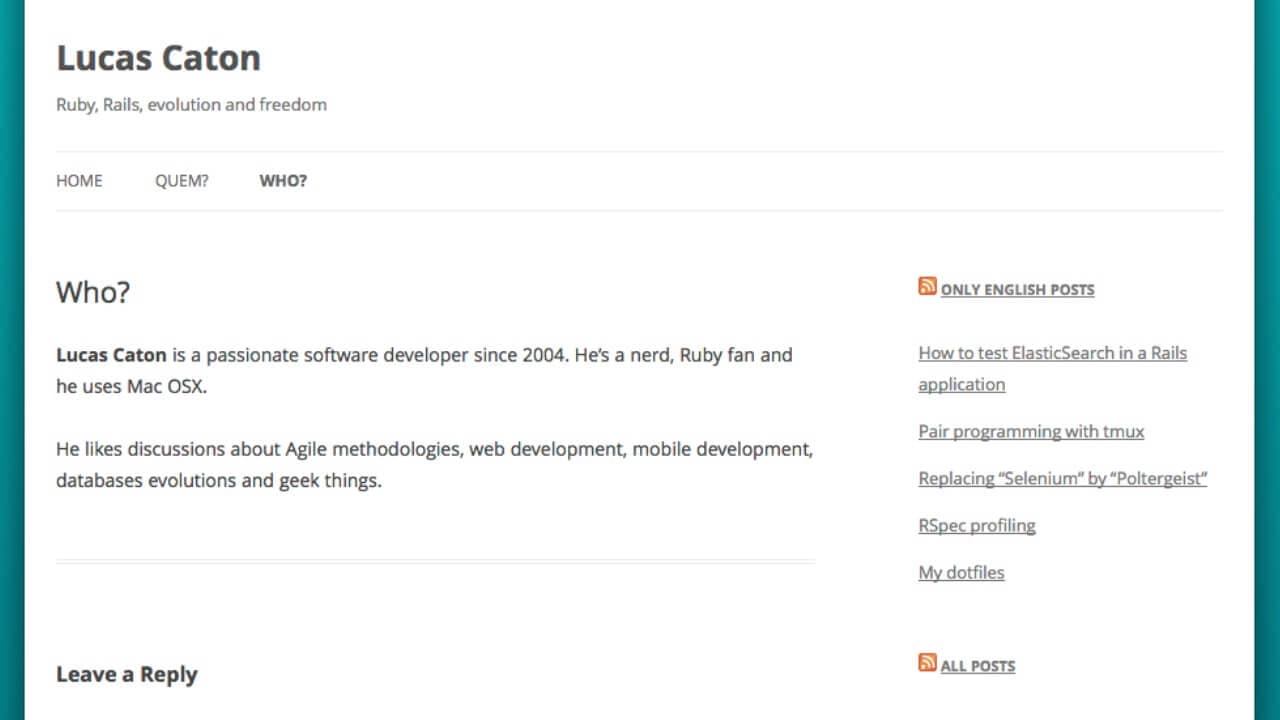Open the ALL POSTS feed link
Screen dimensions: 1280x720
(977, 666)
